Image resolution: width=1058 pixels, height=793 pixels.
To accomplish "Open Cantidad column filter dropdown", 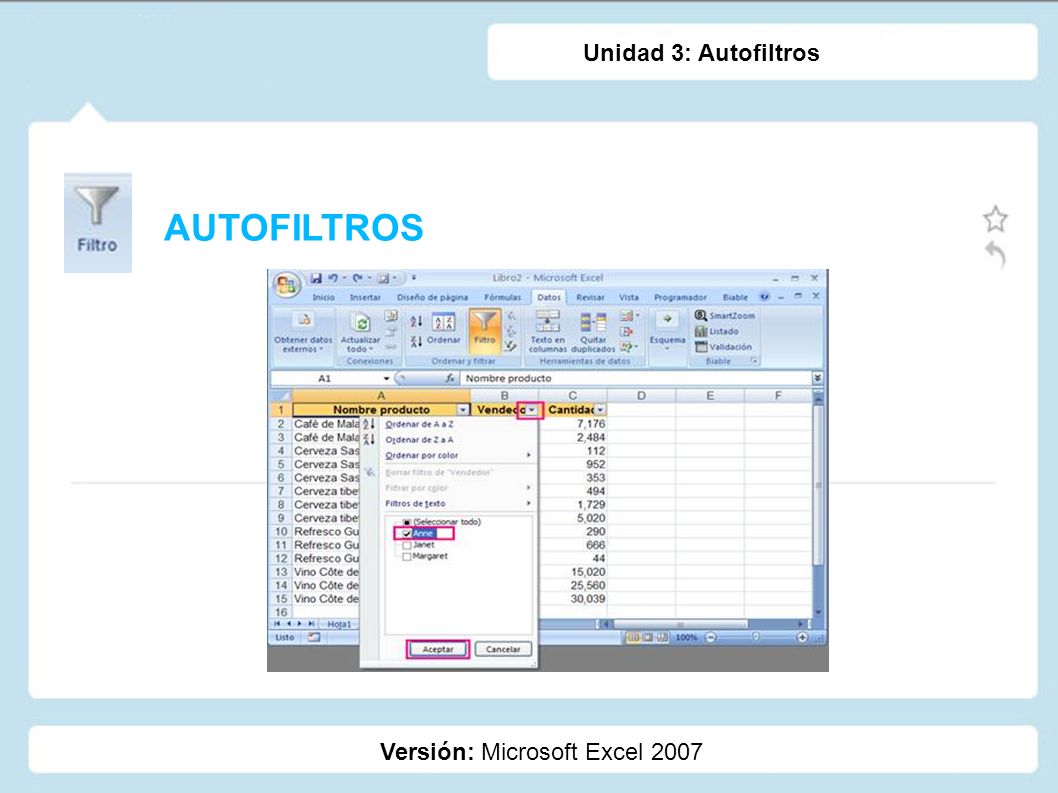I will click(x=600, y=410).
